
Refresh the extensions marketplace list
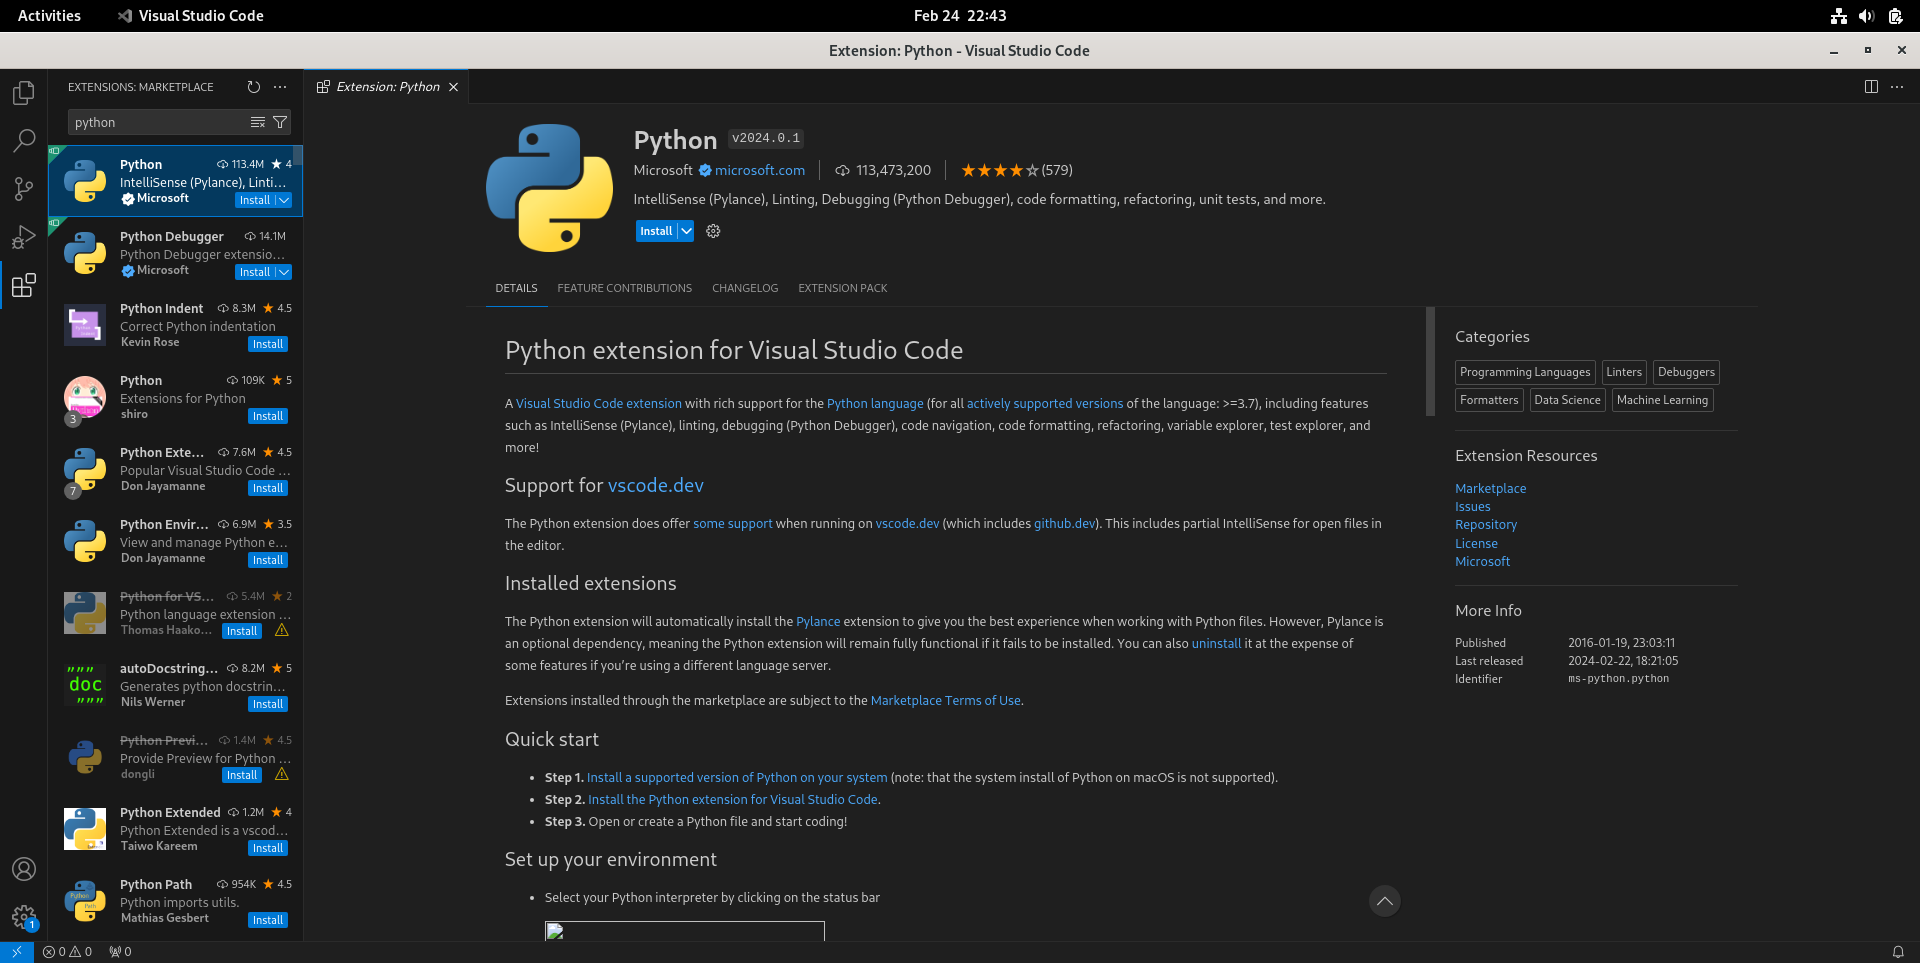[x=253, y=87]
